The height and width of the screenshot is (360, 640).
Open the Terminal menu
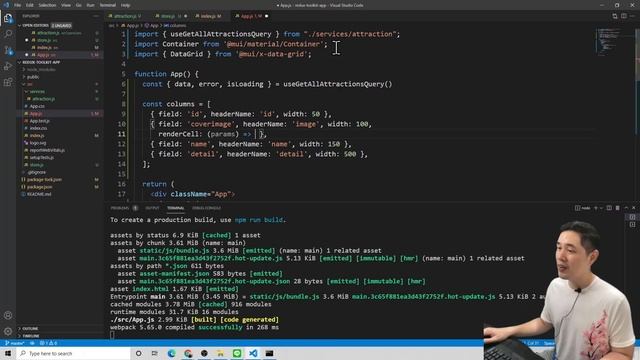(108, 5)
